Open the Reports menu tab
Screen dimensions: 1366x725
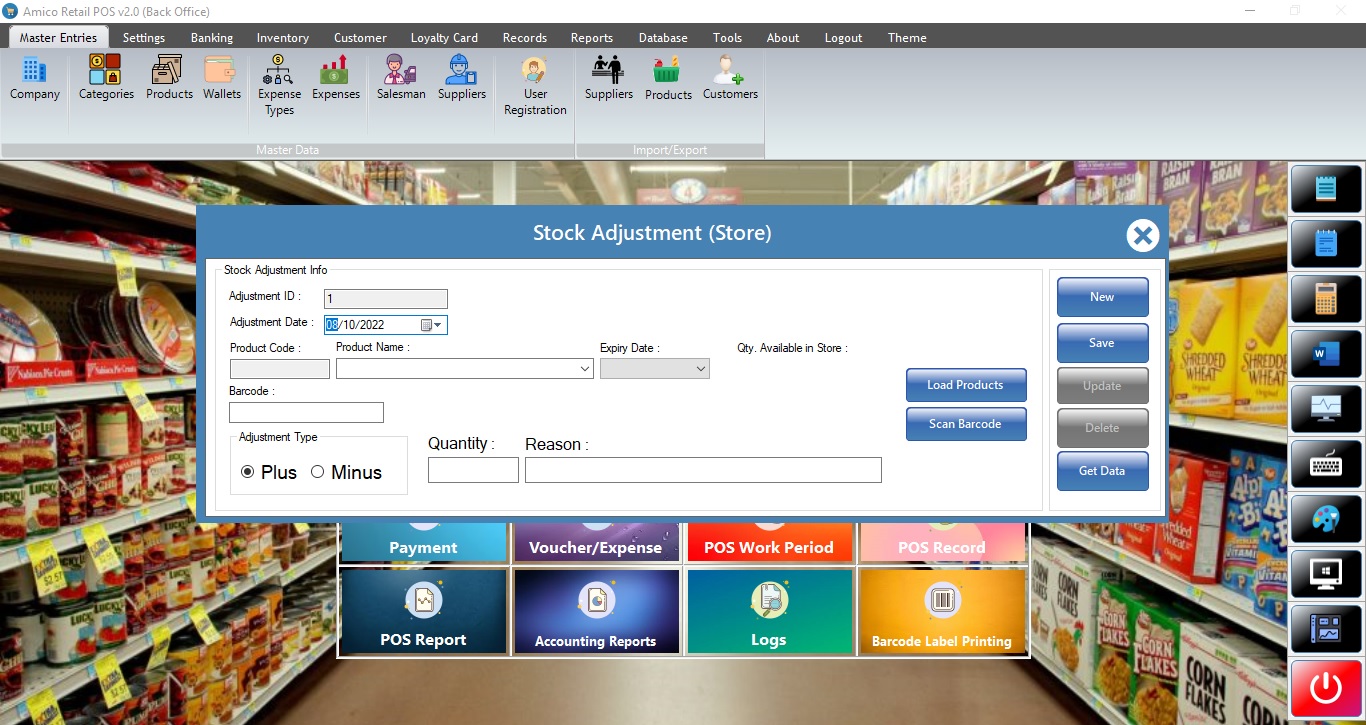pyautogui.click(x=591, y=38)
